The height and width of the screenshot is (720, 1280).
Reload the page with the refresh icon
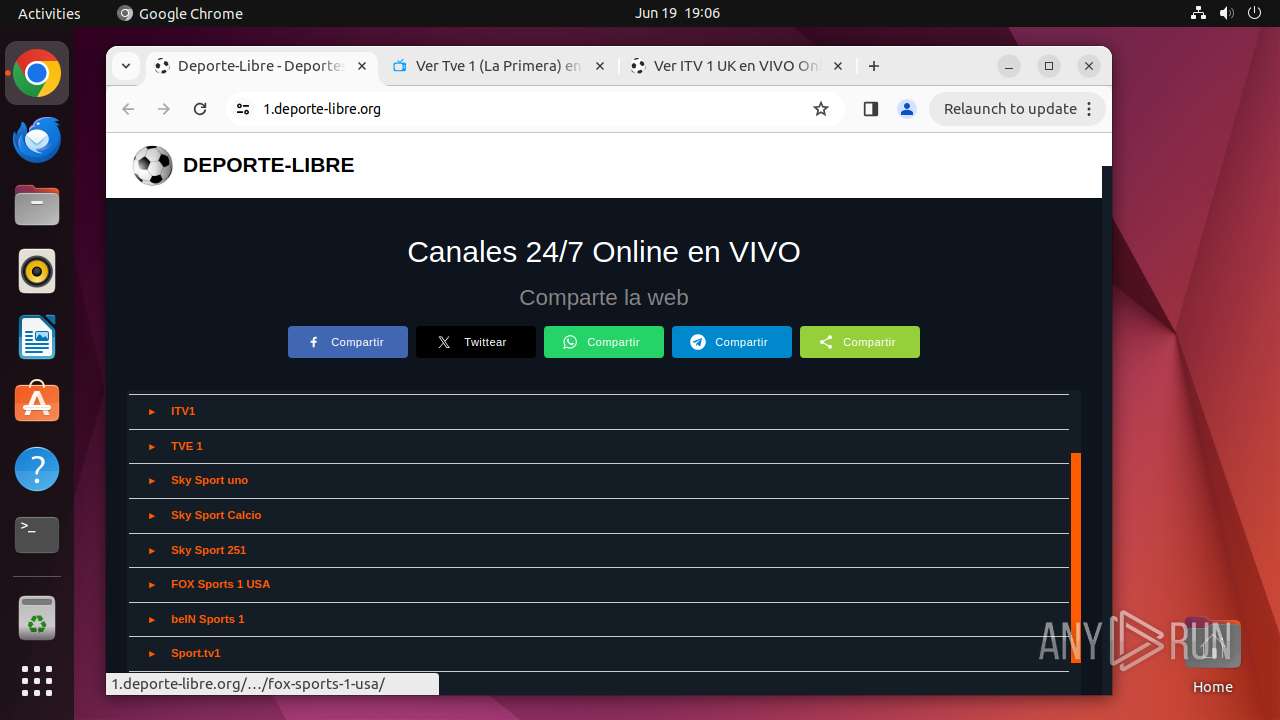click(x=200, y=109)
